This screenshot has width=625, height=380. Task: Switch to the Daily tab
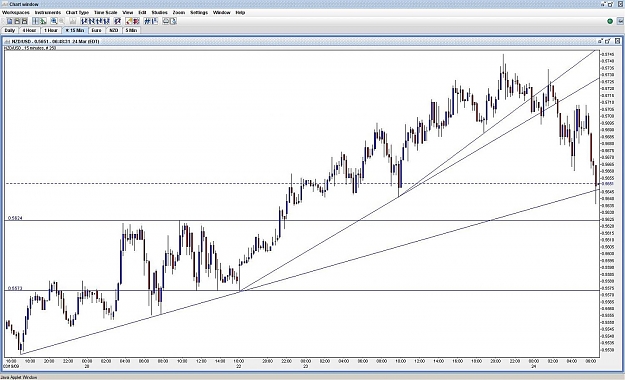[x=10, y=30]
